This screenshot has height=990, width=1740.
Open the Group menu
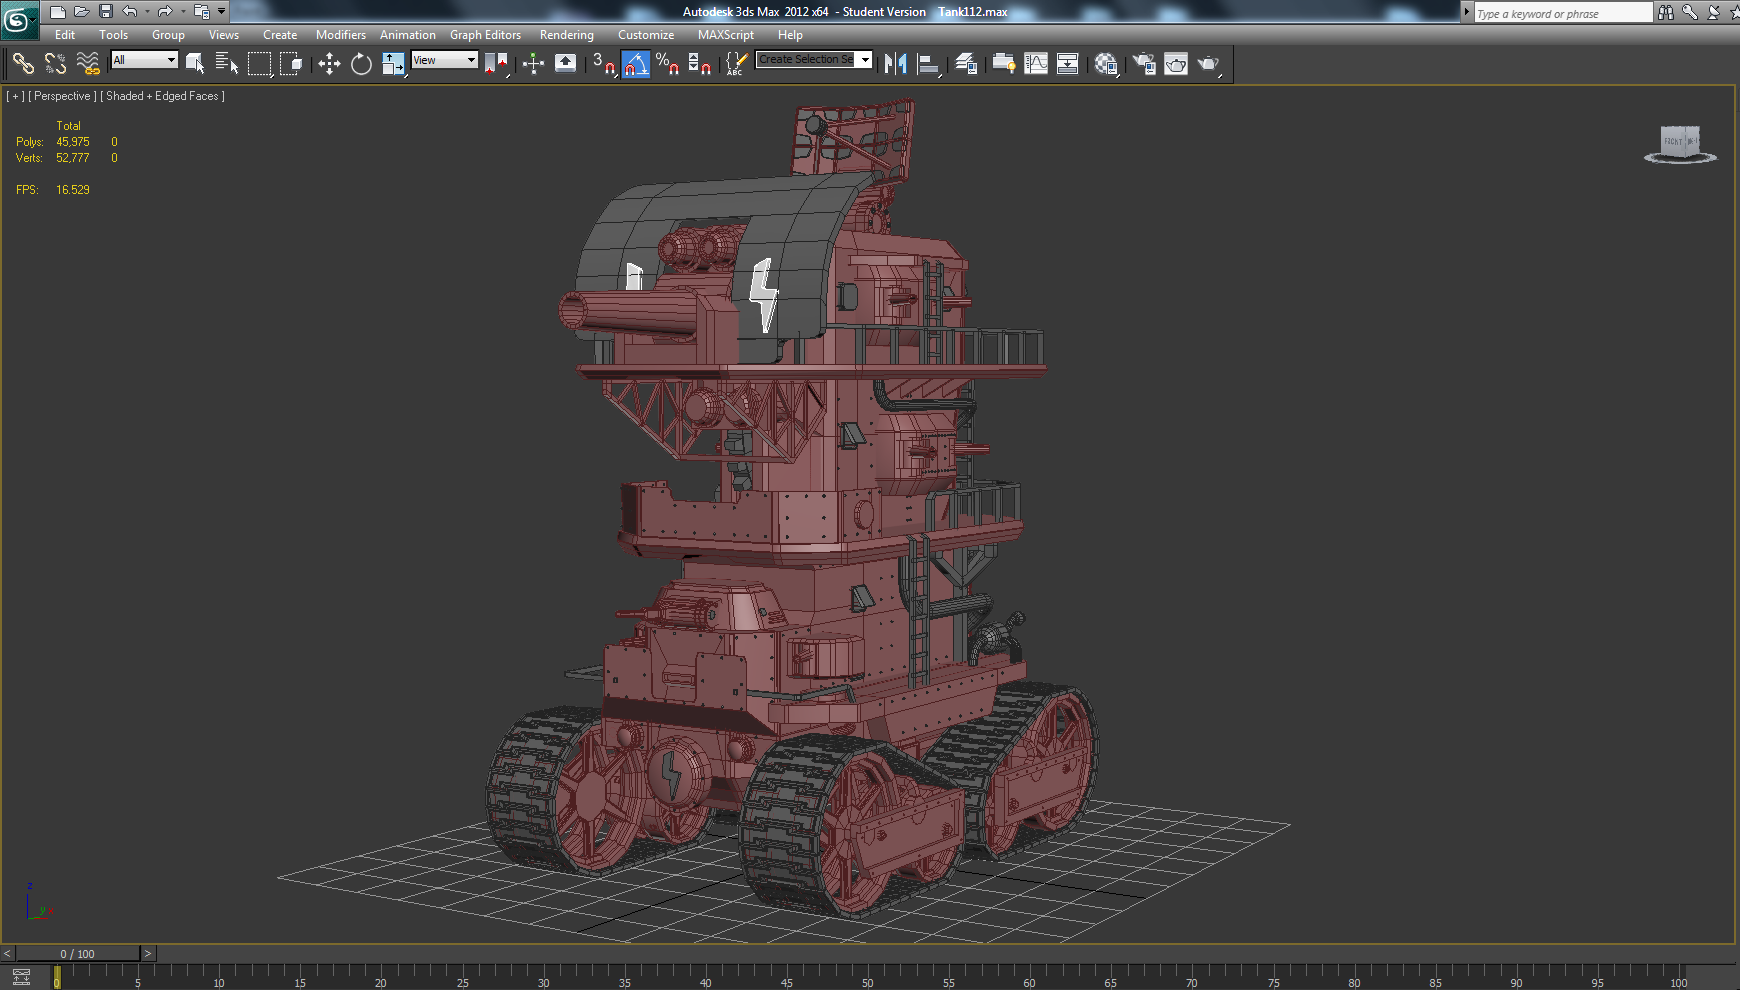click(168, 35)
